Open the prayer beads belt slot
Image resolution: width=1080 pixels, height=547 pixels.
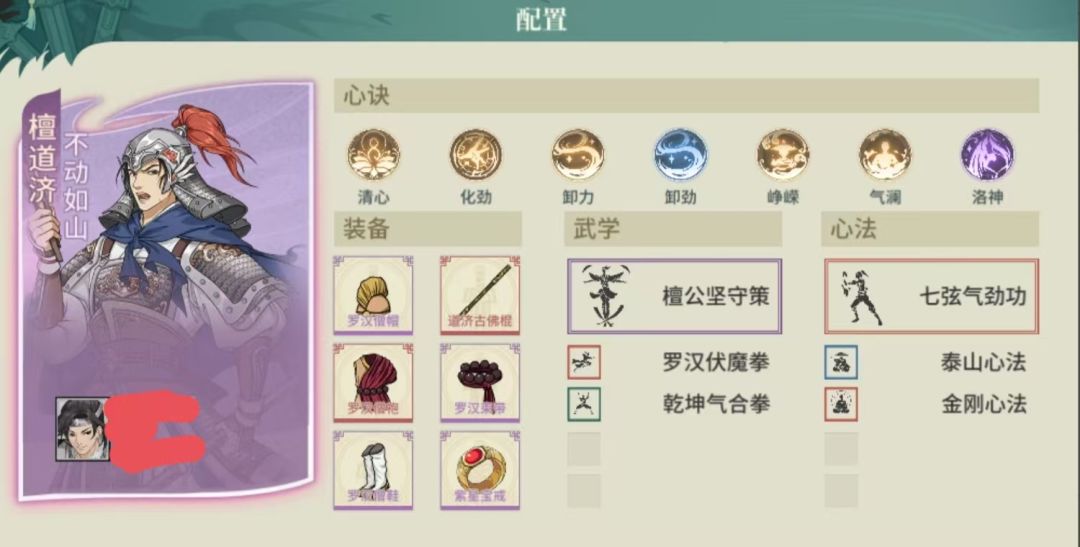(480, 382)
